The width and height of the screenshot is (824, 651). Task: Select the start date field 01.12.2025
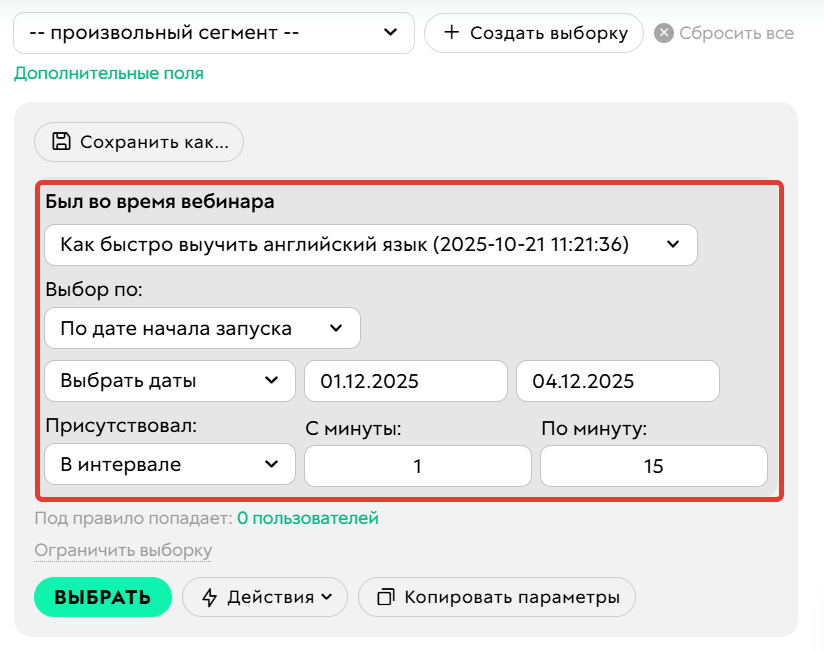[405, 380]
